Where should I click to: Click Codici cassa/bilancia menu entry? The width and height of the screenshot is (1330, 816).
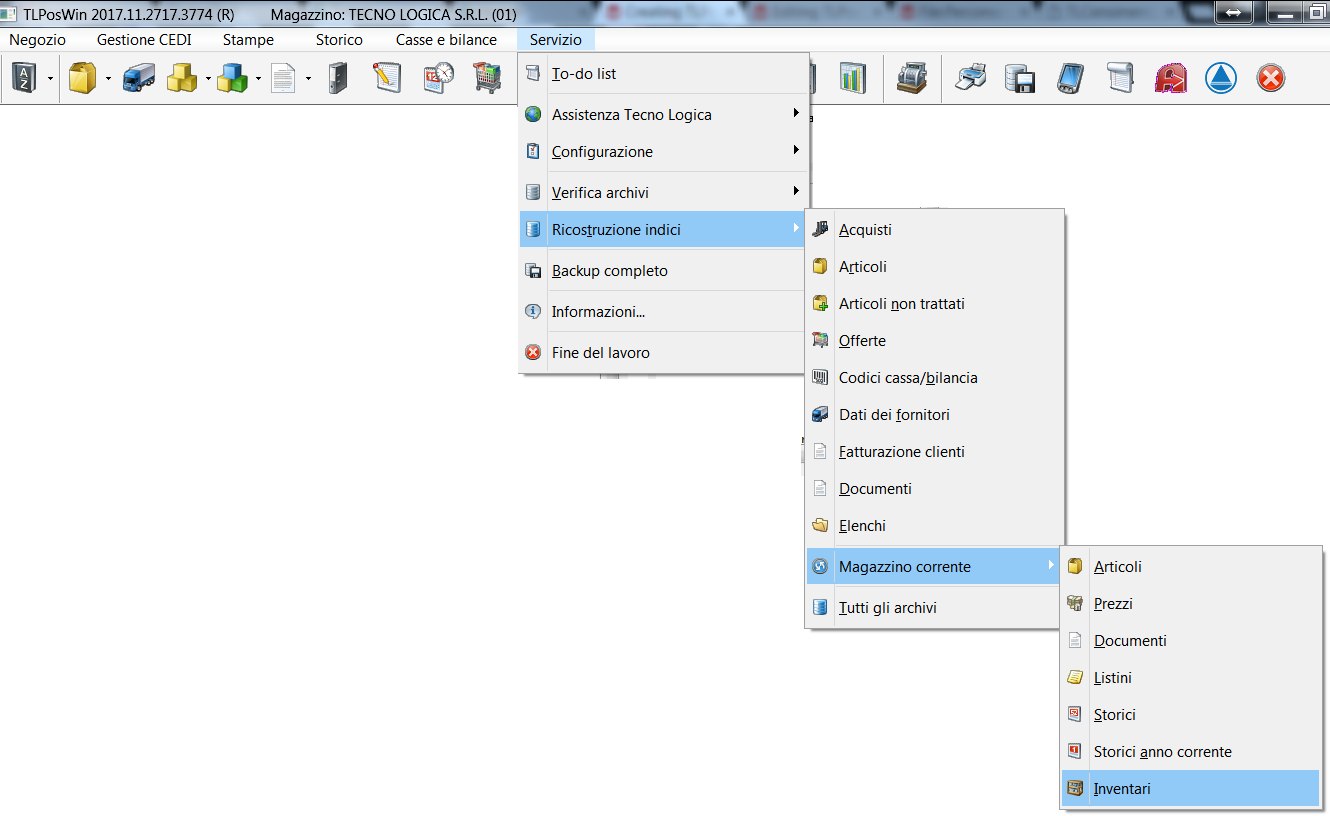tap(907, 378)
